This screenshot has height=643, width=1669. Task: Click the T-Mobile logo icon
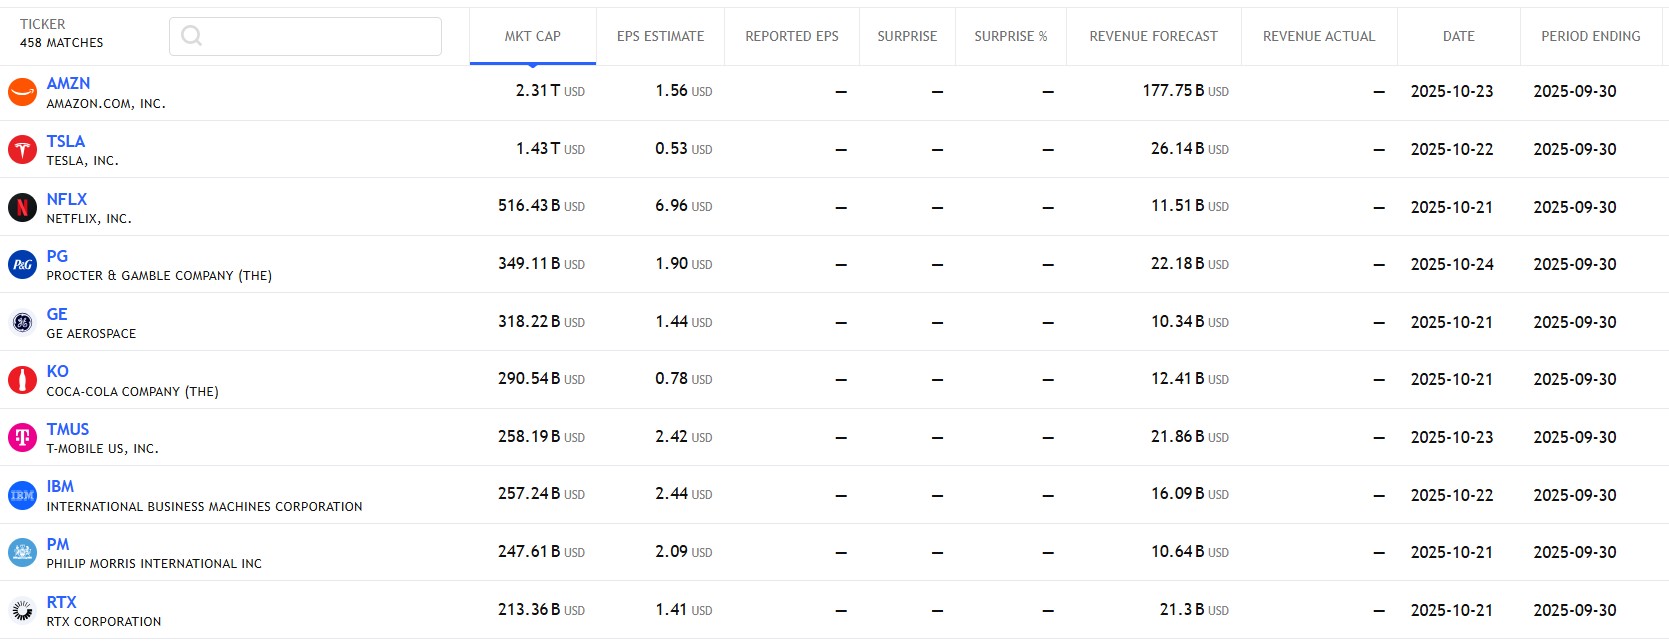coord(22,437)
